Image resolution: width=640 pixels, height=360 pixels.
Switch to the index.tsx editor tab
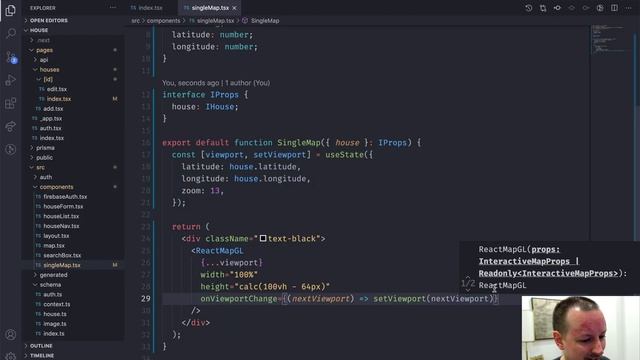pyautogui.click(x=150, y=8)
